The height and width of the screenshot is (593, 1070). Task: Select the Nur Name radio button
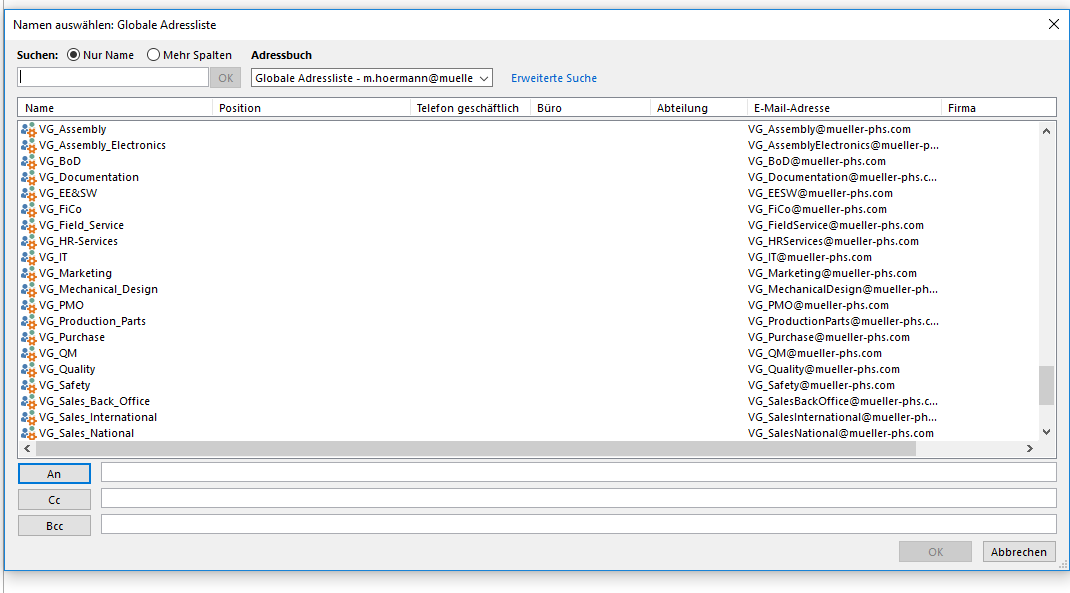tap(74, 55)
